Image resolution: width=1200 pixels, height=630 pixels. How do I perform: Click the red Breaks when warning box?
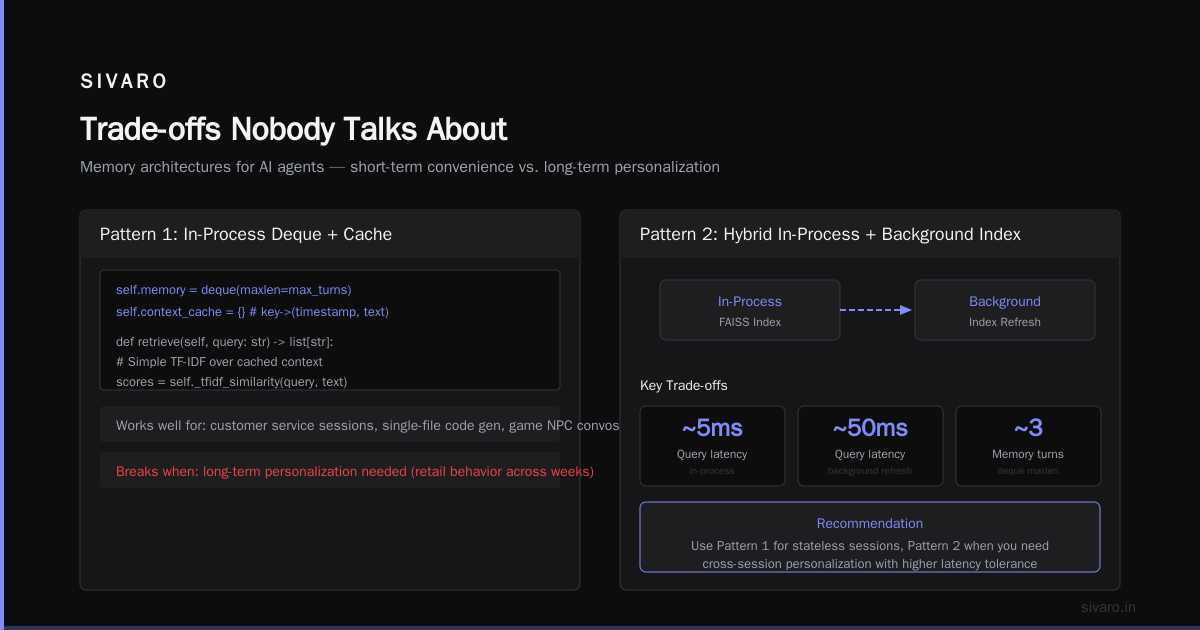330,471
